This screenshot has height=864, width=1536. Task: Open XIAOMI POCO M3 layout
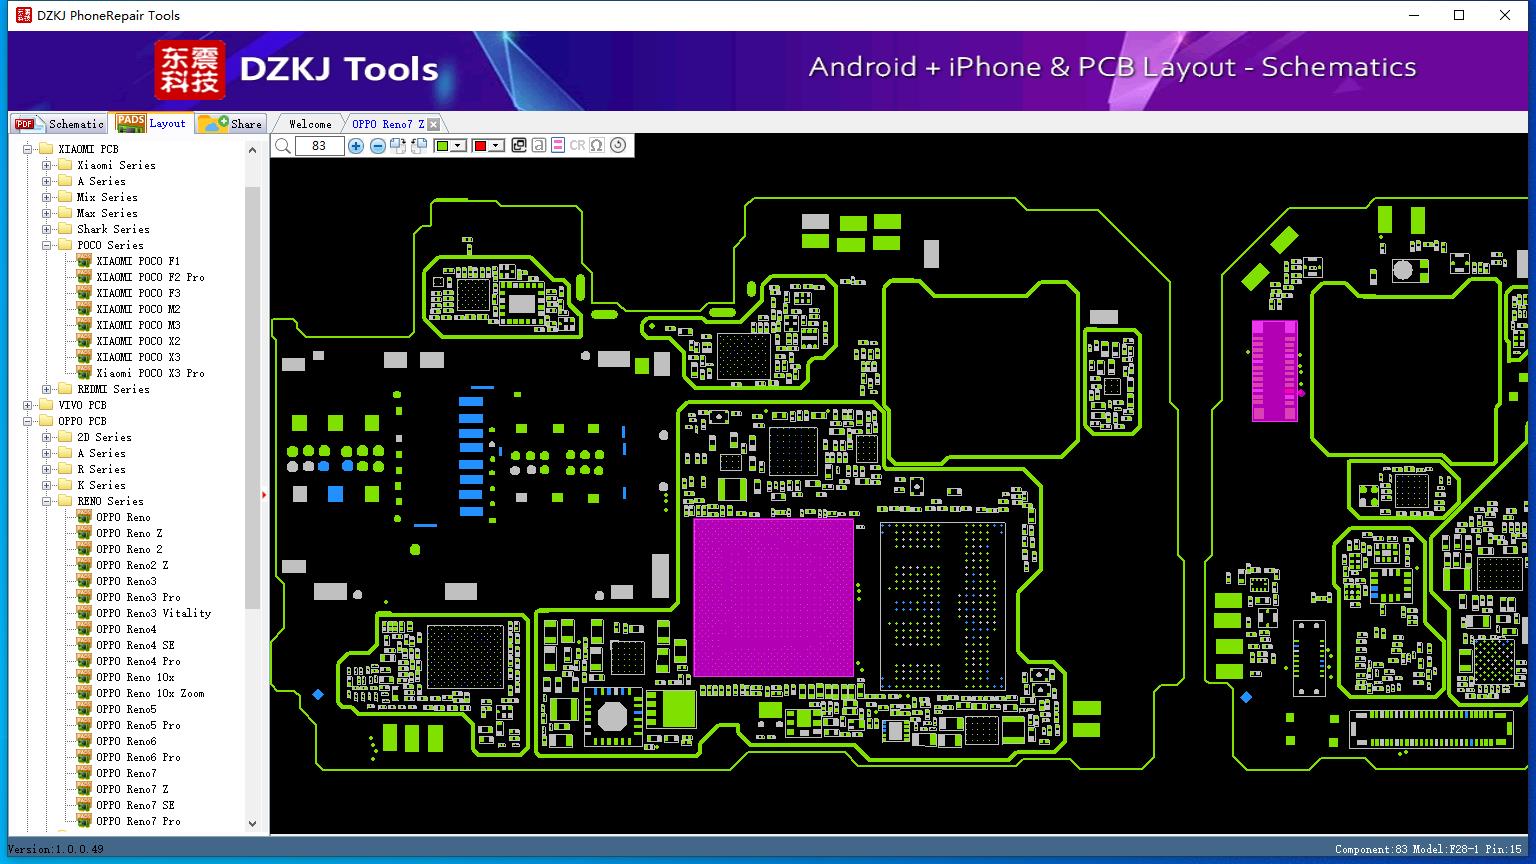(138, 325)
